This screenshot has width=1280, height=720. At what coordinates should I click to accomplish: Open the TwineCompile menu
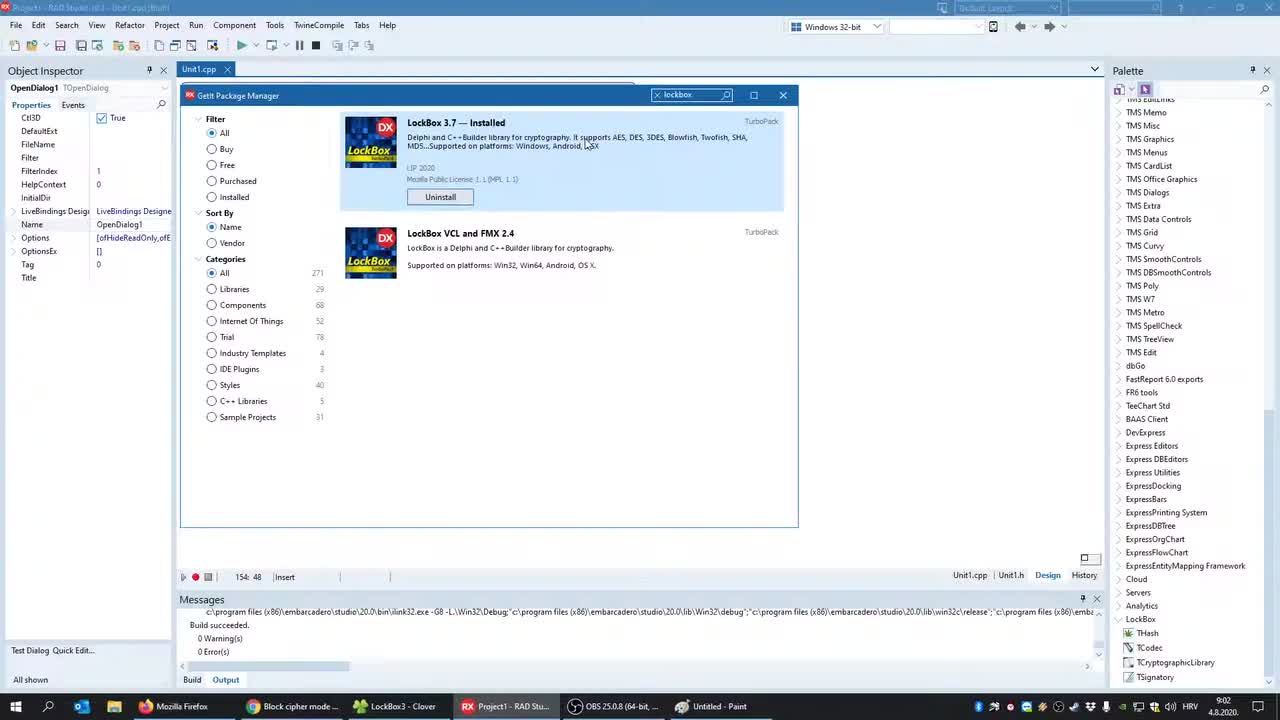[x=319, y=25]
